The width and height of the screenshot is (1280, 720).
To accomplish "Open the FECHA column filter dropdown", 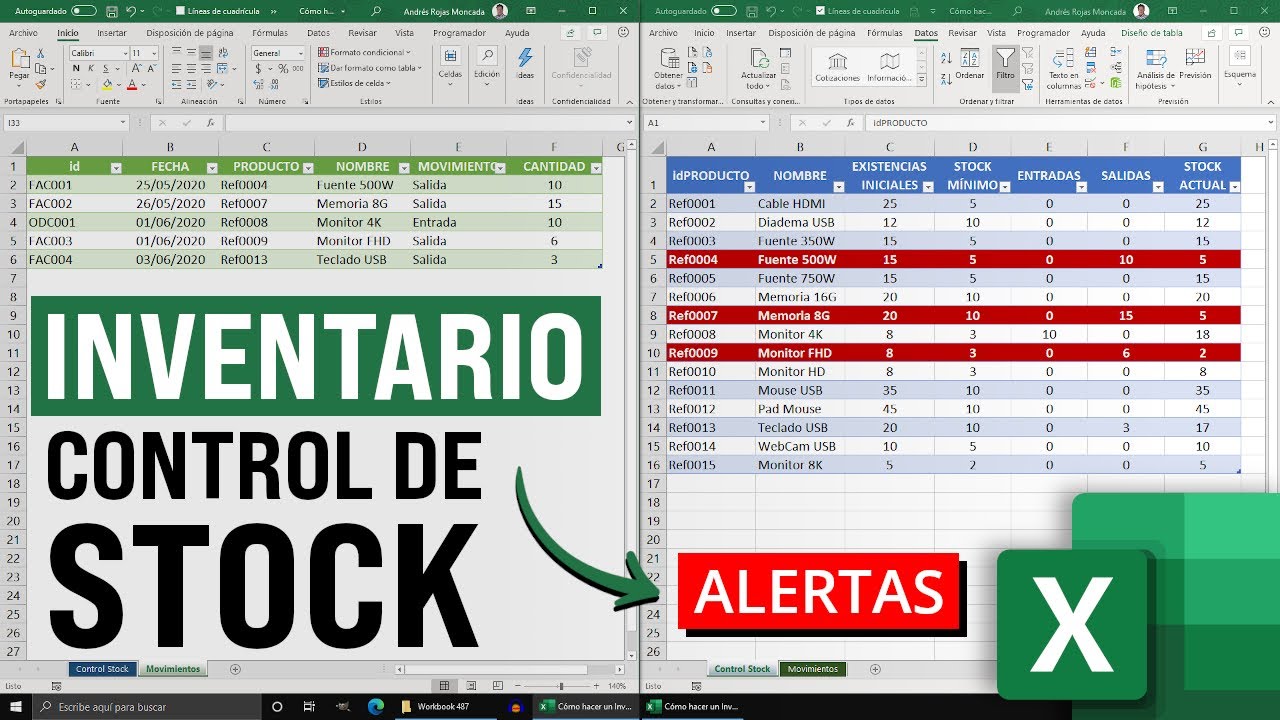I will [211, 168].
